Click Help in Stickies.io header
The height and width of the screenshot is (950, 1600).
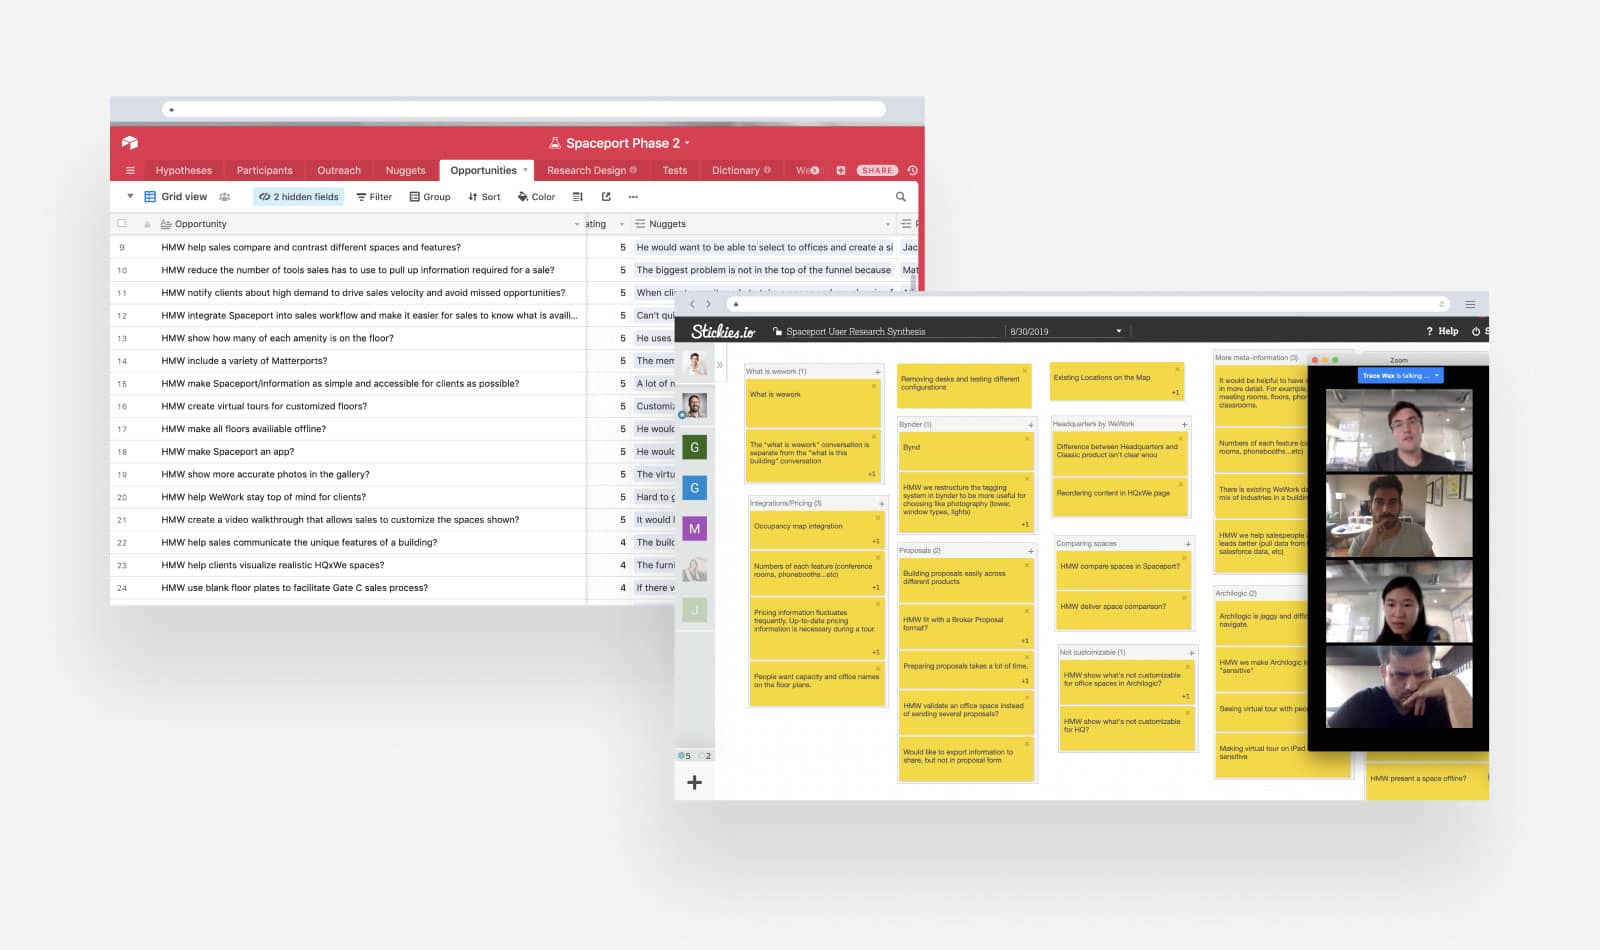(x=1442, y=331)
